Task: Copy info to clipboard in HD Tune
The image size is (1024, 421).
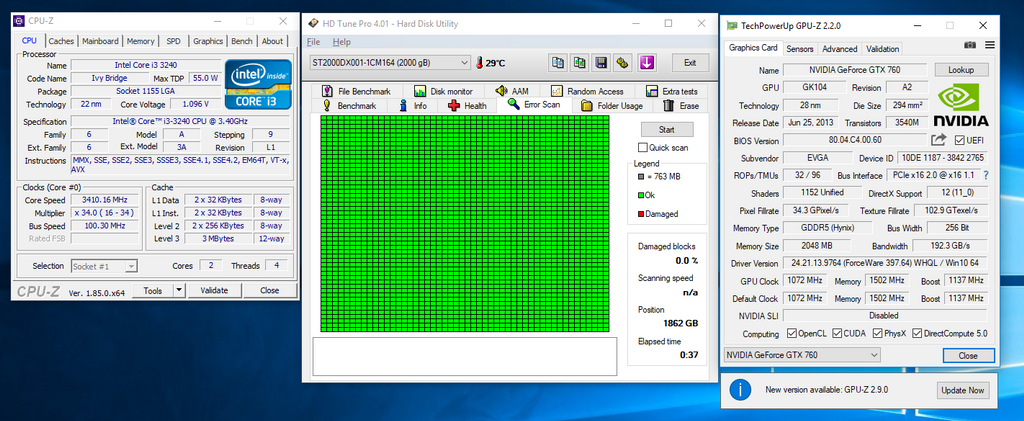Action: pyautogui.click(x=558, y=63)
